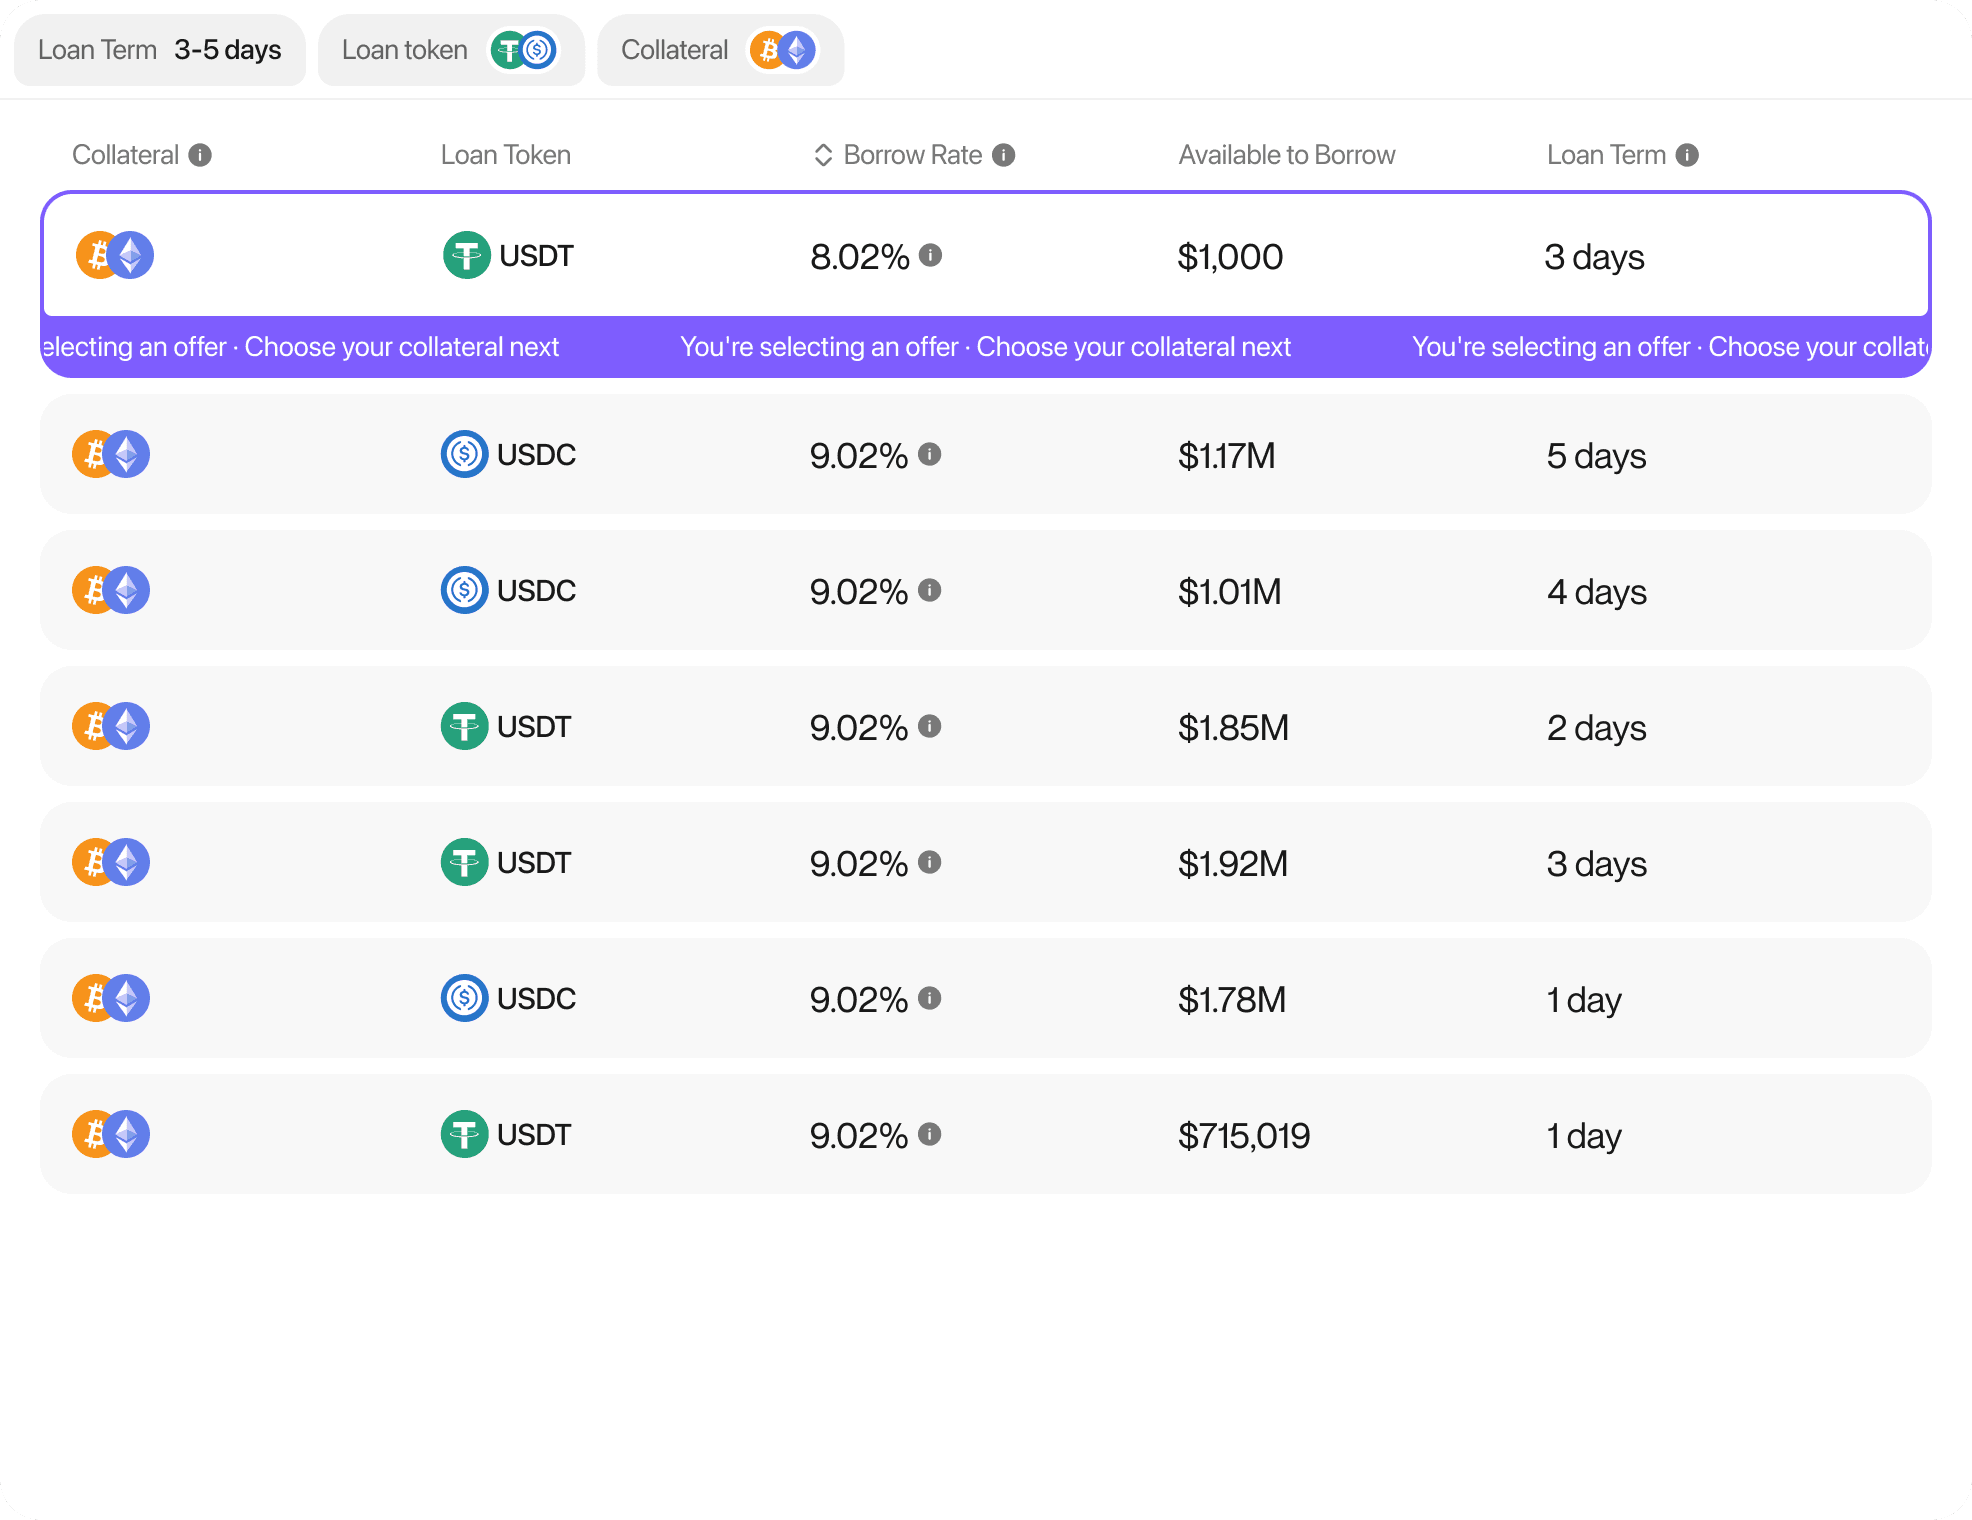Click the Loan Term column header label
1972x1520 pixels.
[x=1606, y=155]
